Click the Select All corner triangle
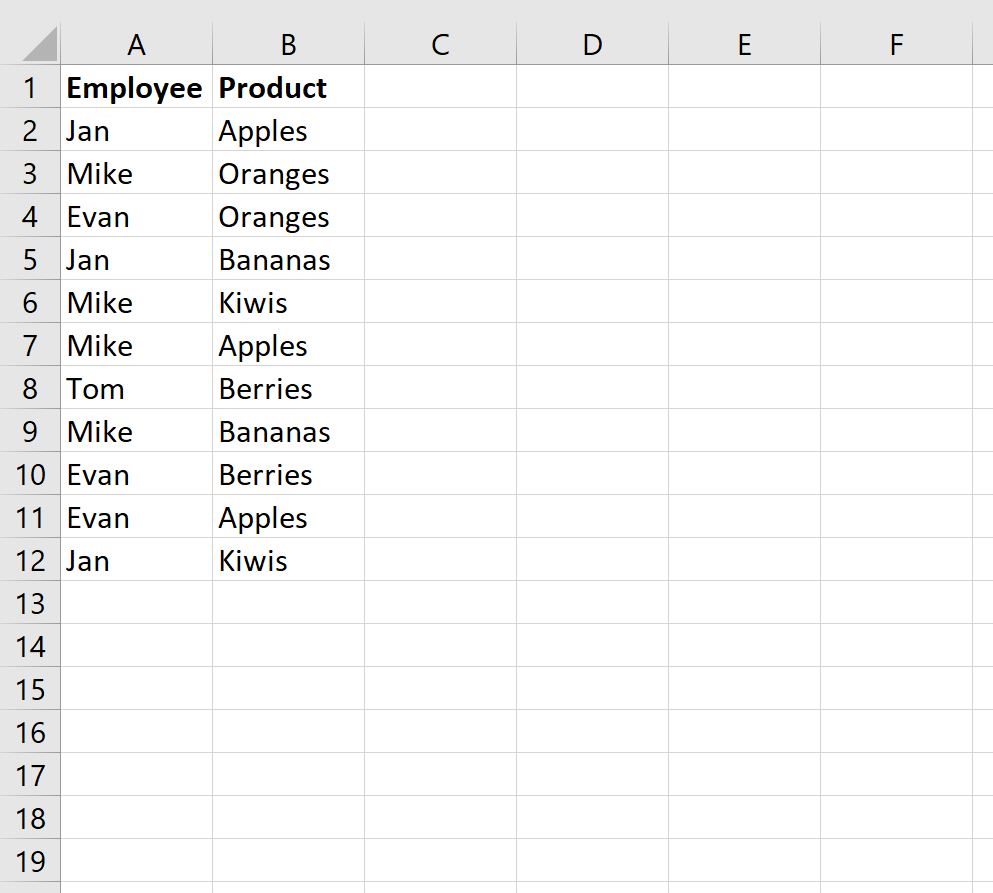Screen dimensions: 993x893 [x=39, y=44]
